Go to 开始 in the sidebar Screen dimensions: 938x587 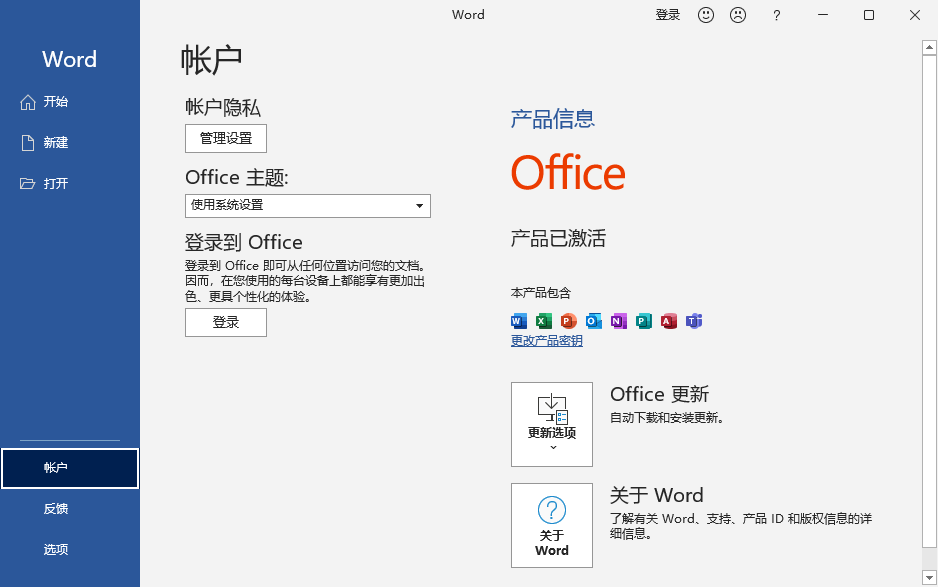click(x=70, y=102)
